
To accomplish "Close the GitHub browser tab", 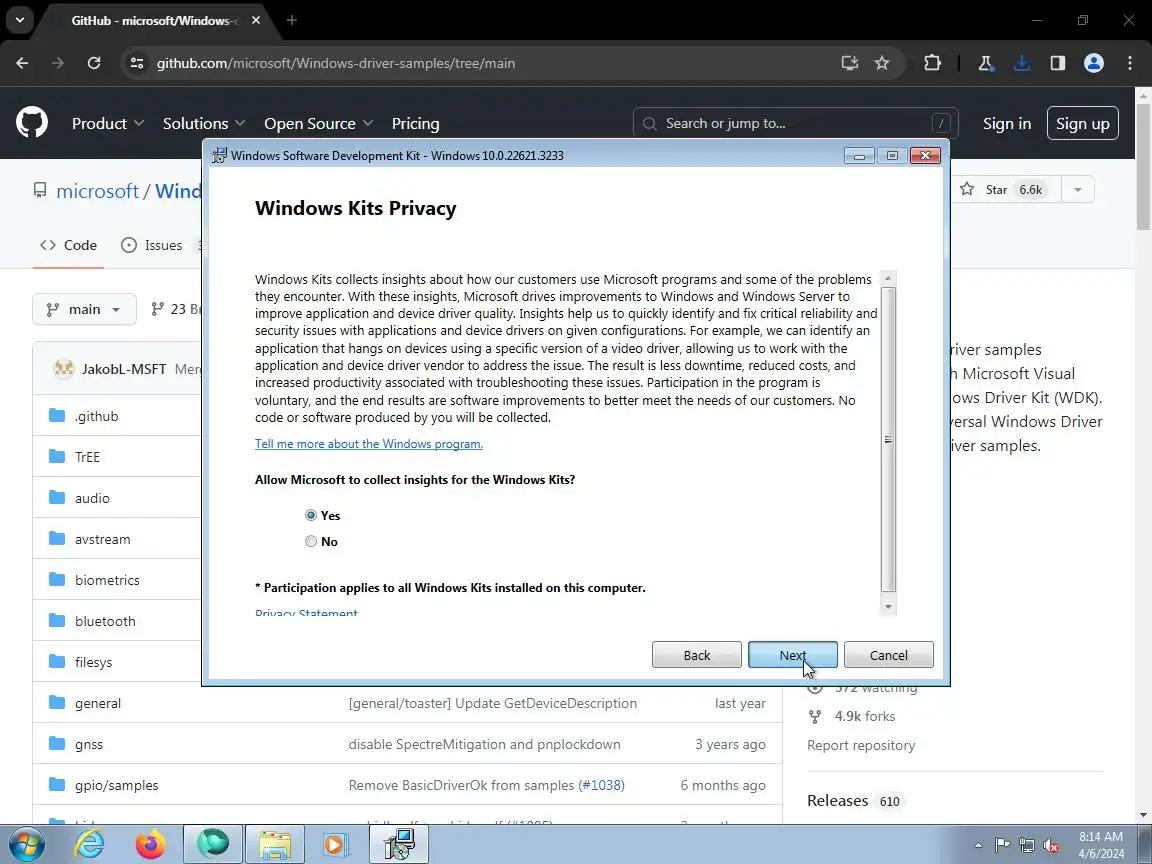I will click(256, 21).
